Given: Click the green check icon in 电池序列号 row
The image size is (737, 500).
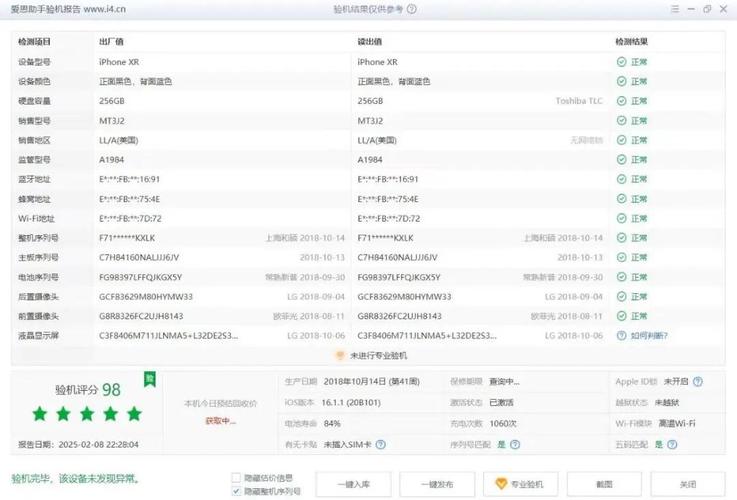Looking at the screenshot, I should coord(621,277).
